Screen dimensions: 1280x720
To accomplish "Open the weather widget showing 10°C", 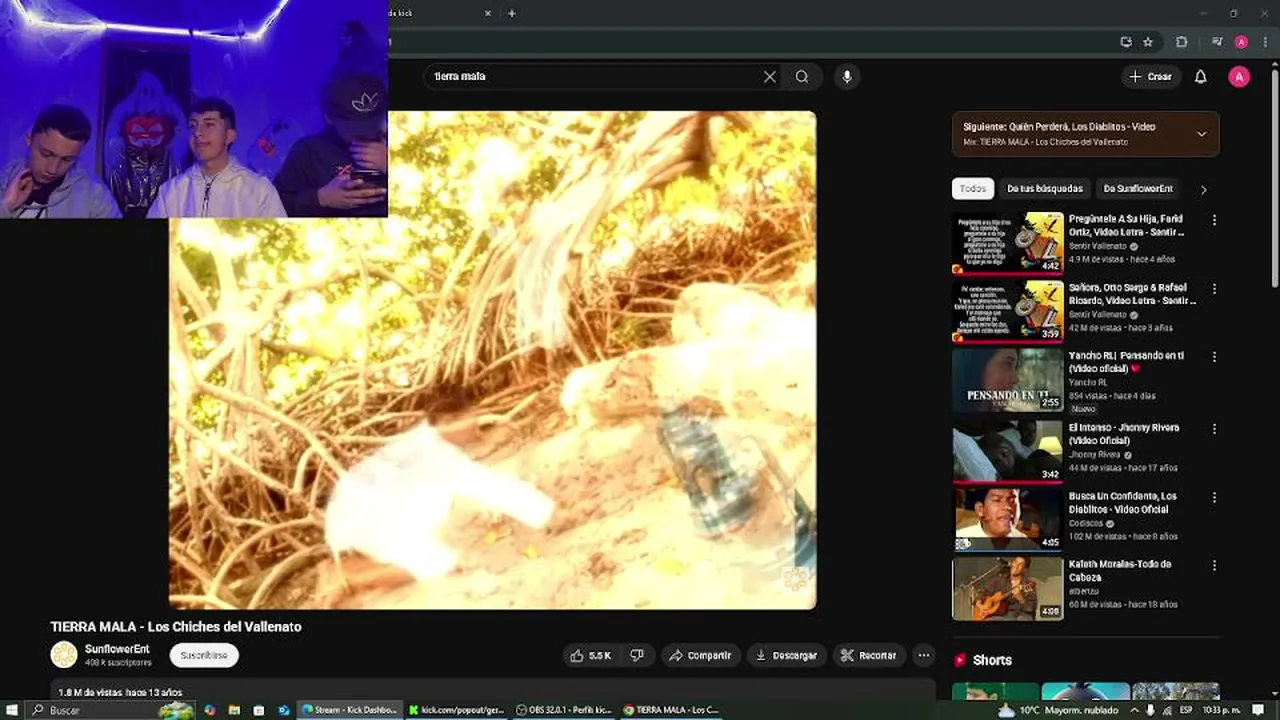I will click(x=1061, y=710).
